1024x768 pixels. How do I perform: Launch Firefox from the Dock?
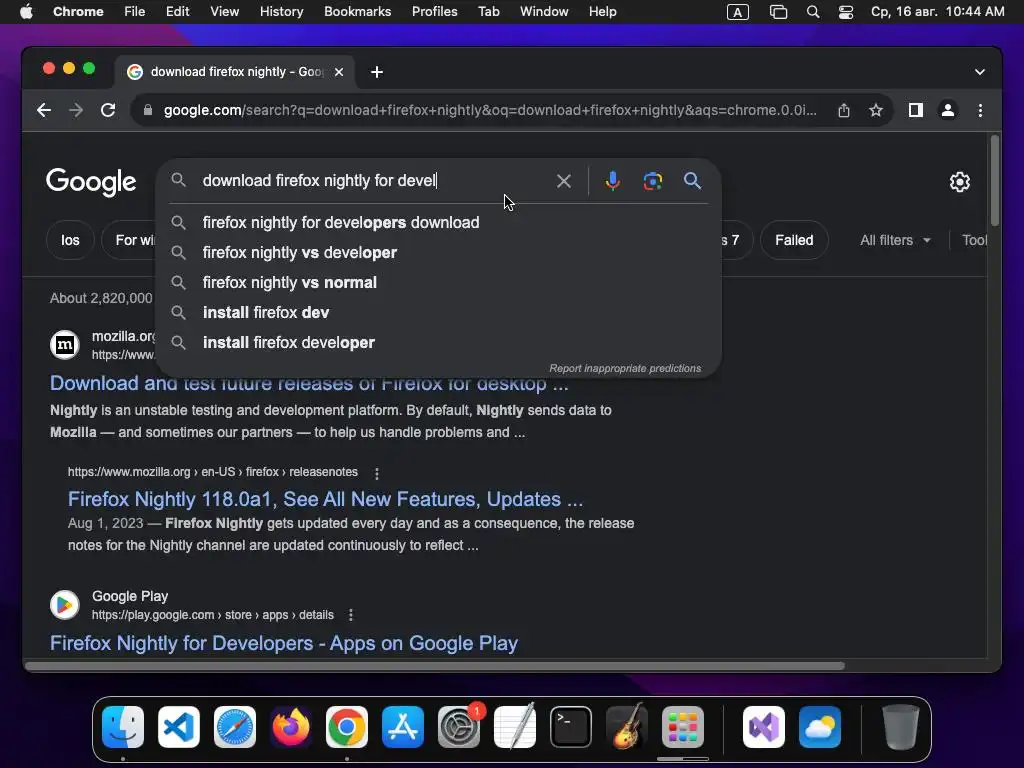pyautogui.click(x=291, y=727)
